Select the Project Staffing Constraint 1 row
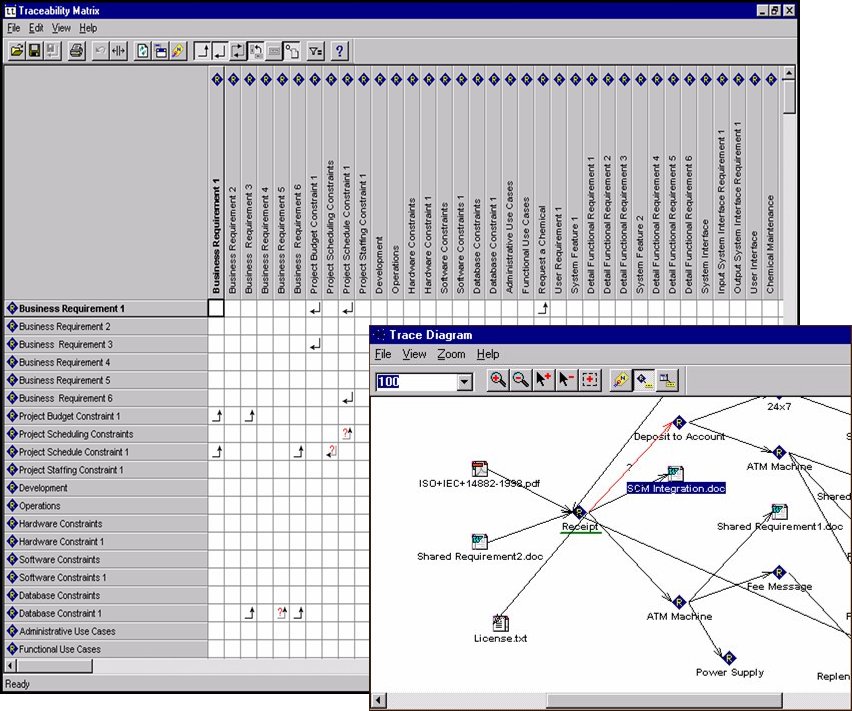This screenshot has width=852, height=711. tap(106, 470)
